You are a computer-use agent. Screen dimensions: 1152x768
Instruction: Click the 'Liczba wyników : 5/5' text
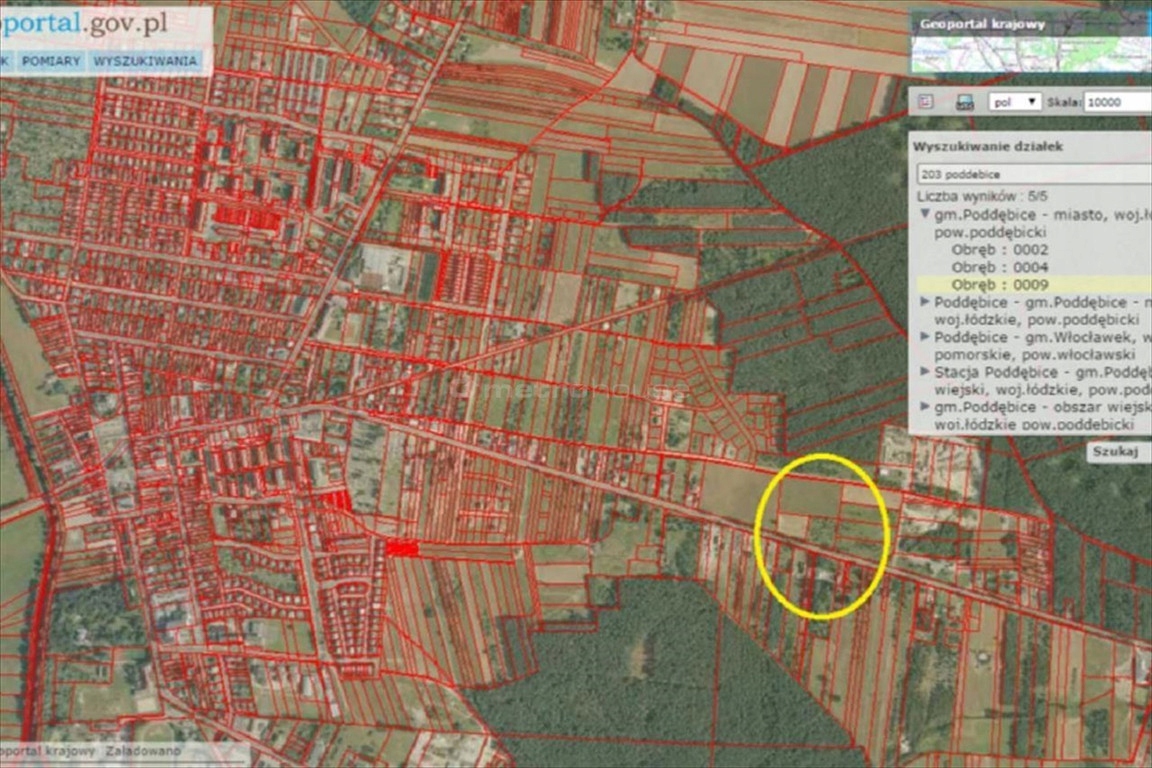[982, 196]
